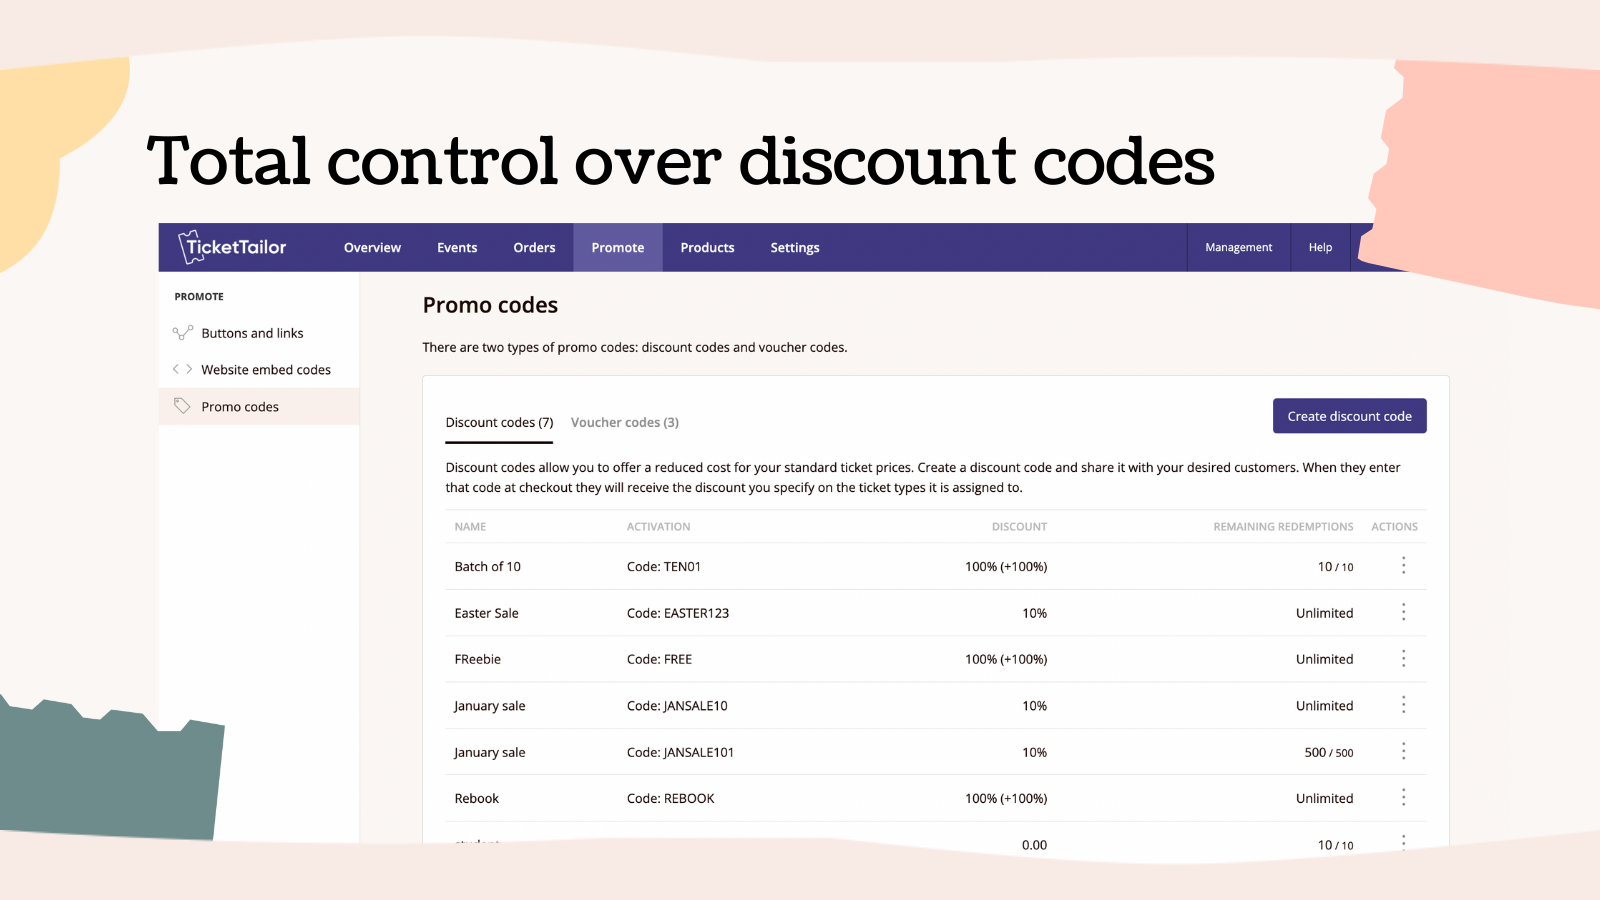Click the Buttons and links icon

[x=182, y=333]
